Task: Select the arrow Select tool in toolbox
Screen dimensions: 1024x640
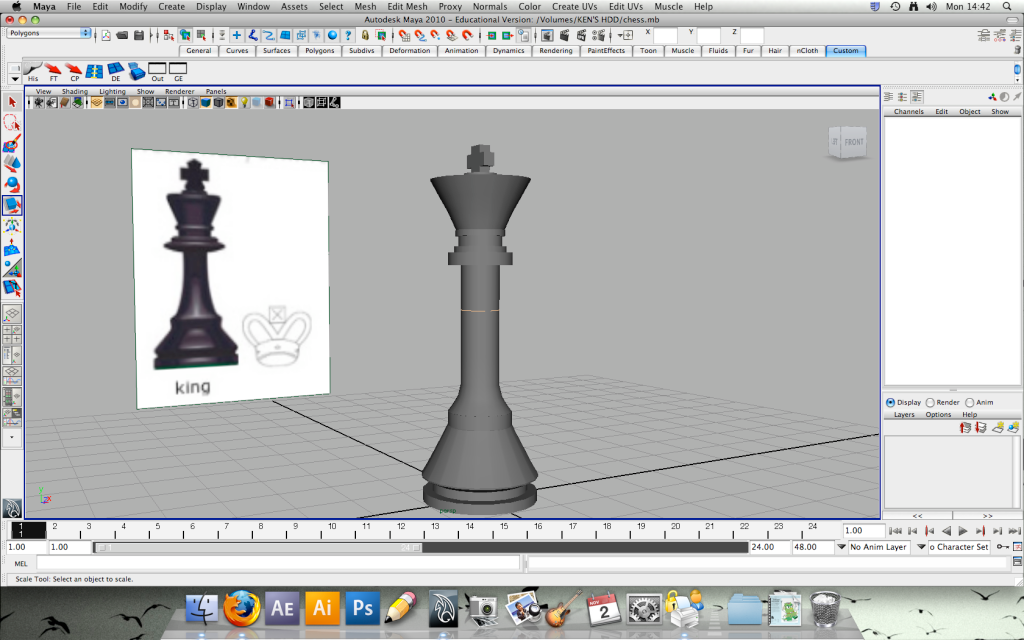Action: tap(12, 102)
